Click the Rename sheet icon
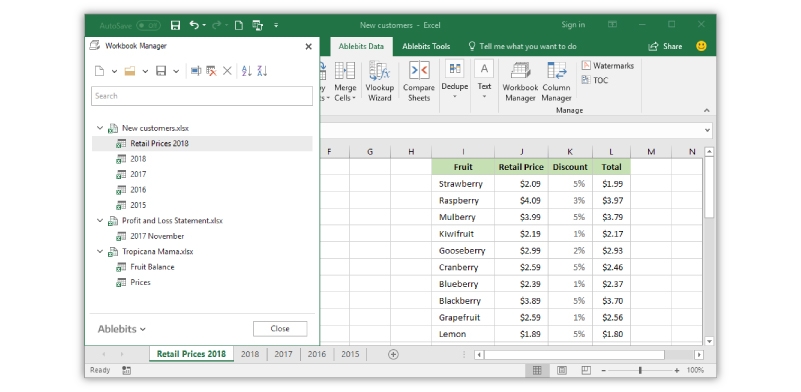Image resolution: width=801 pixels, height=392 pixels. (196, 71)
